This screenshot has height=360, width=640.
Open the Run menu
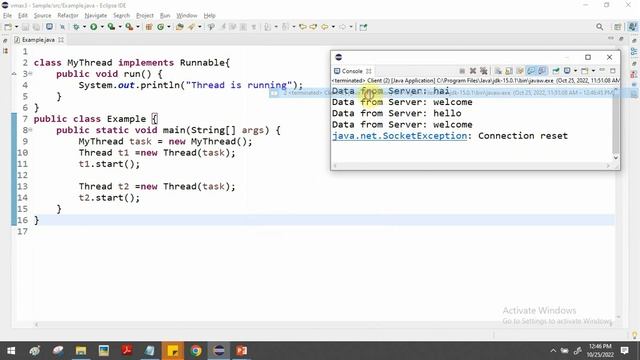point(165,16)
